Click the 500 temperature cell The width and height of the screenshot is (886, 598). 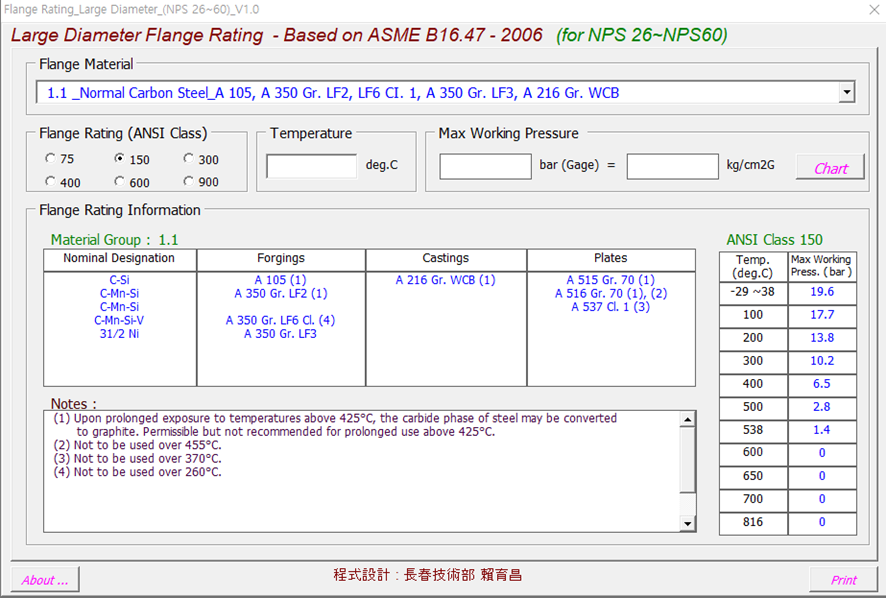coord(753,407)
